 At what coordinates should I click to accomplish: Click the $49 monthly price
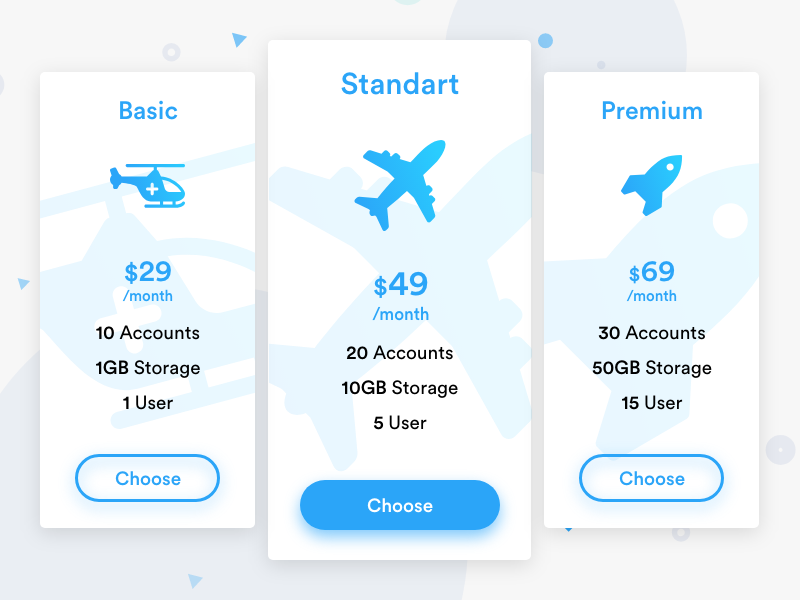tap(400, 285)
